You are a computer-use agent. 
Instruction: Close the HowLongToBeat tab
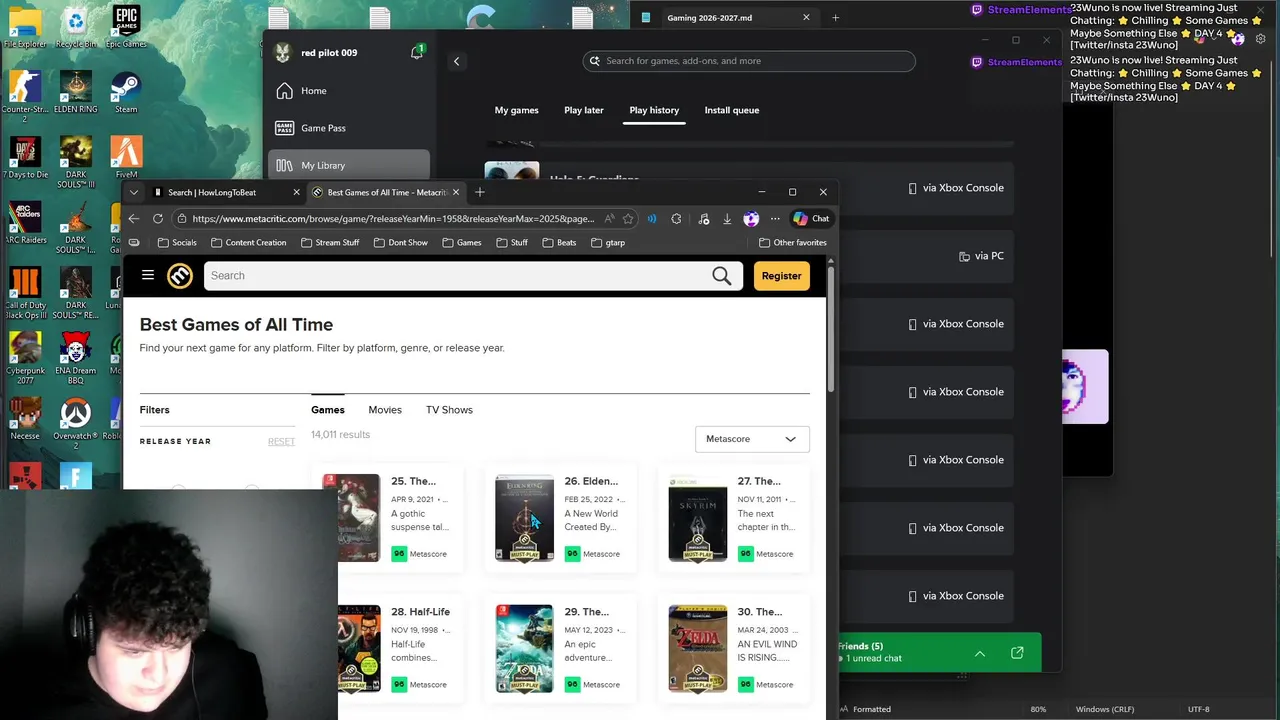tap(296, 192)
